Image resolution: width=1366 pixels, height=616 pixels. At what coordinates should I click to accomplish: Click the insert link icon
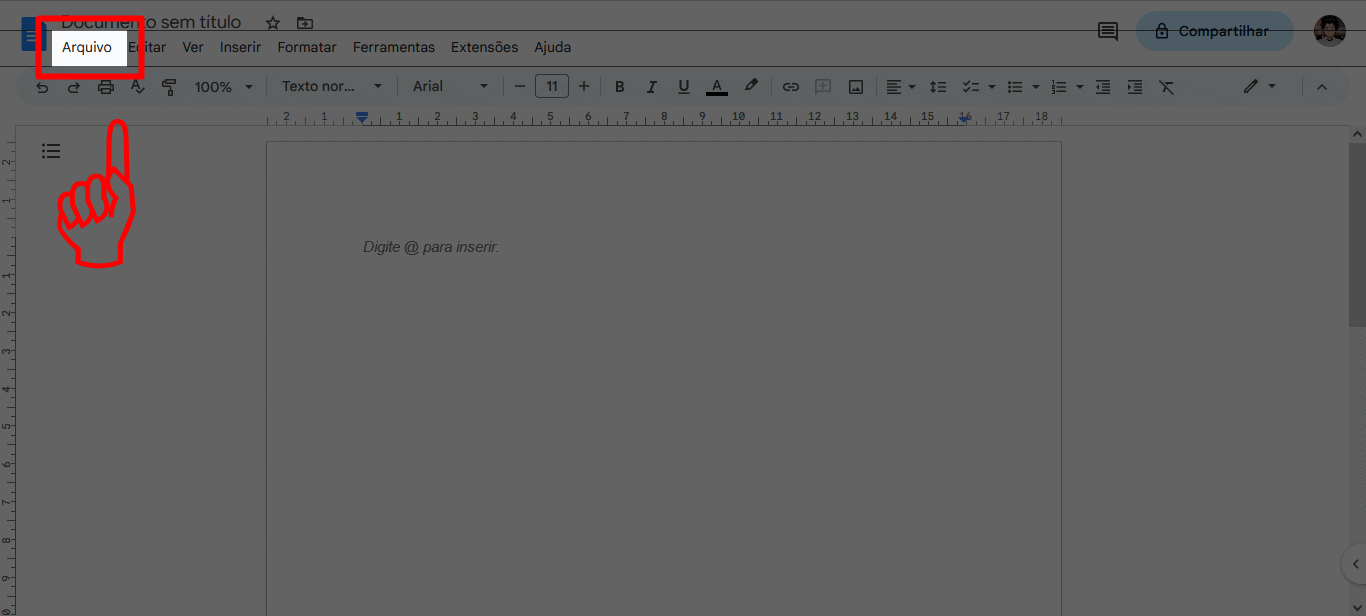[790, 87]
